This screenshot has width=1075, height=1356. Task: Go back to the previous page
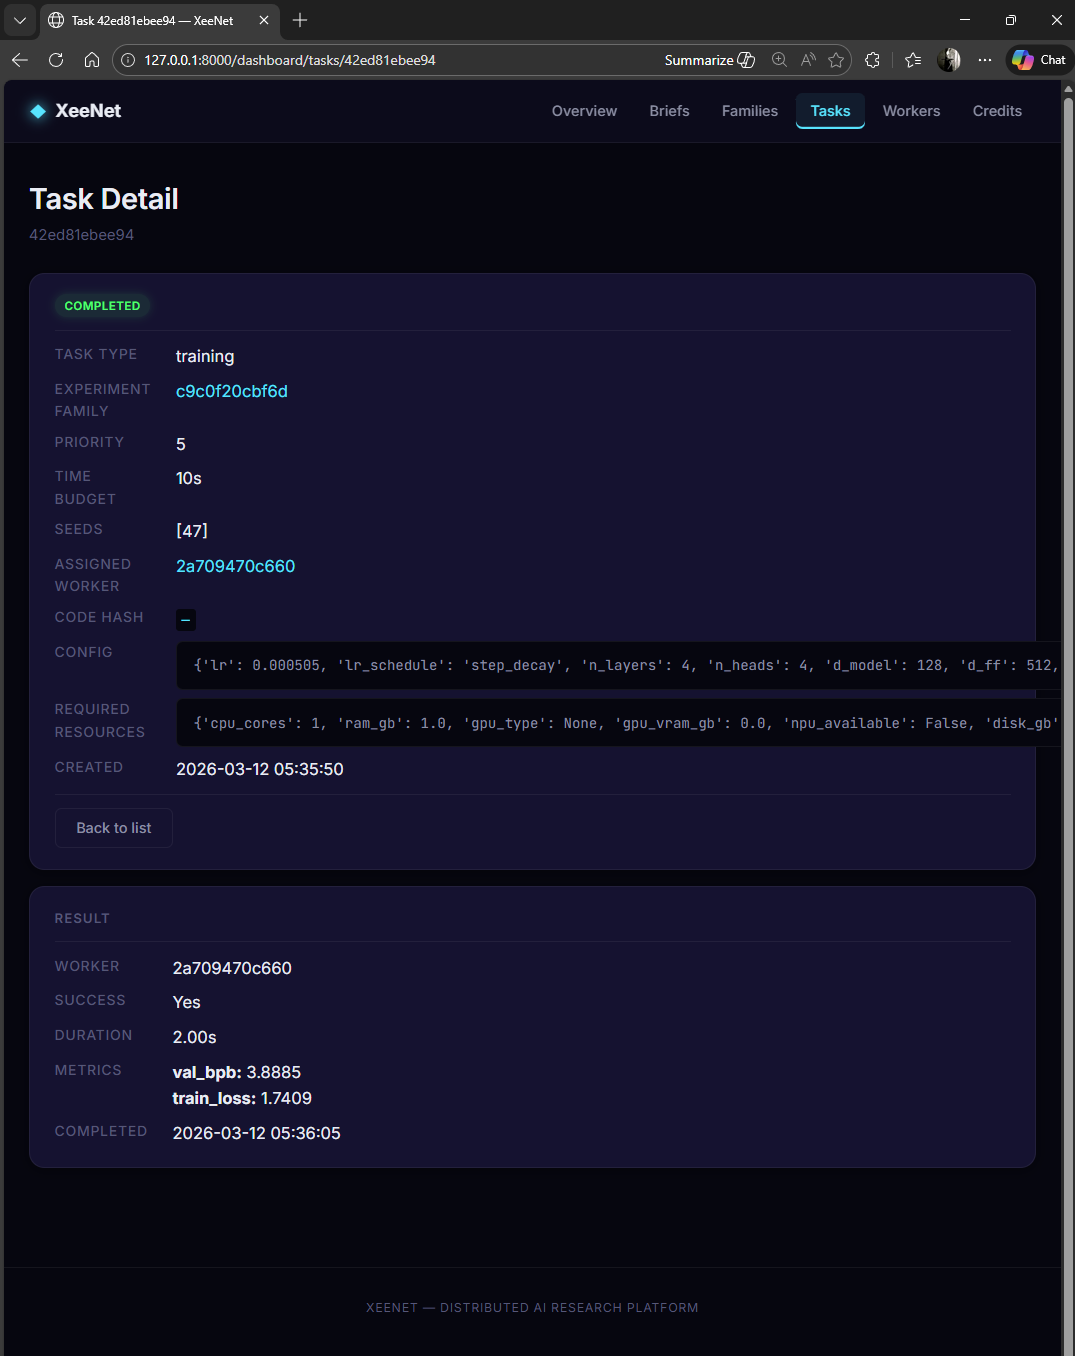(20, 60)
